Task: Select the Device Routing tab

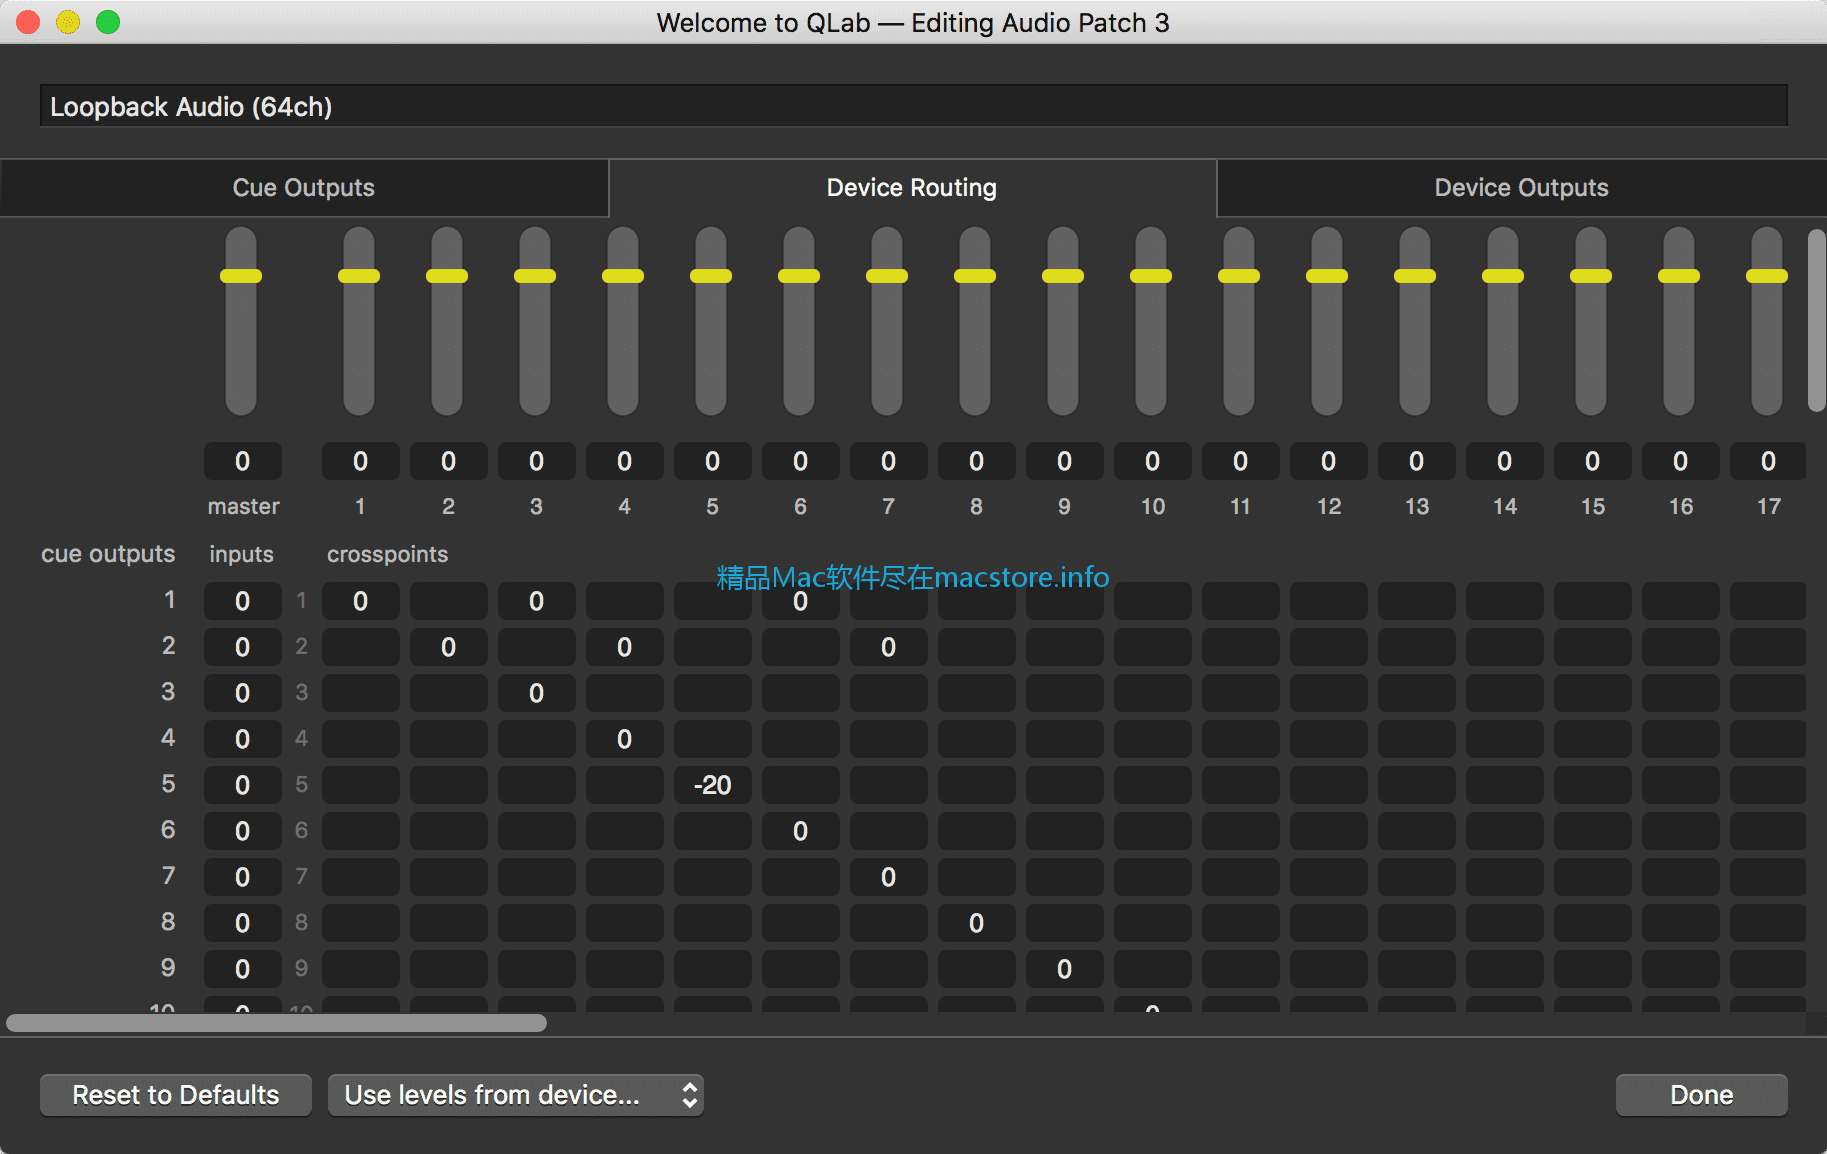Action: pos(912,188)
